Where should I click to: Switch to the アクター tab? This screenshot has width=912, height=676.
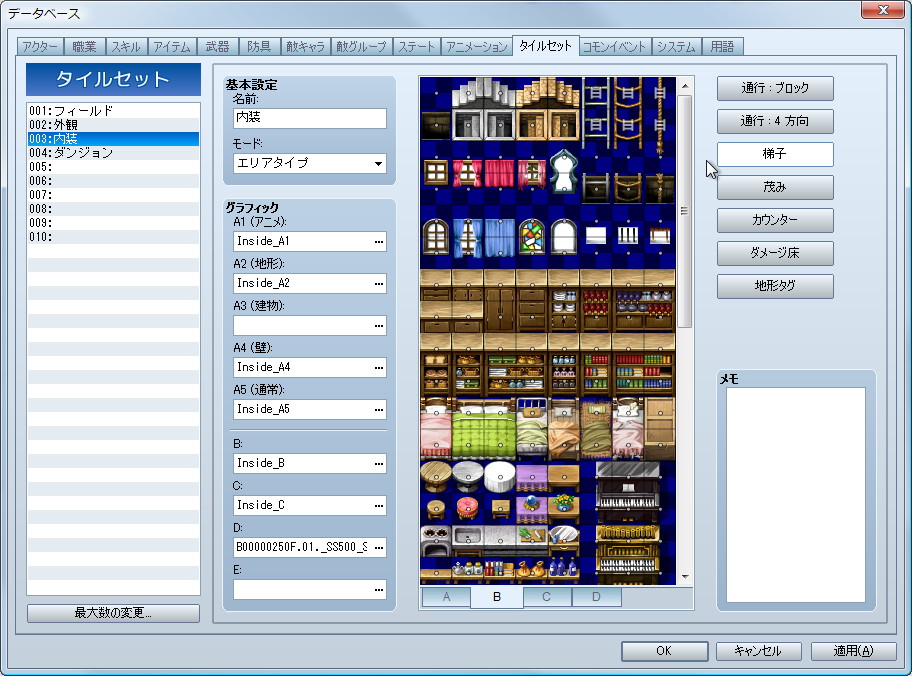[x=40, y=47]
